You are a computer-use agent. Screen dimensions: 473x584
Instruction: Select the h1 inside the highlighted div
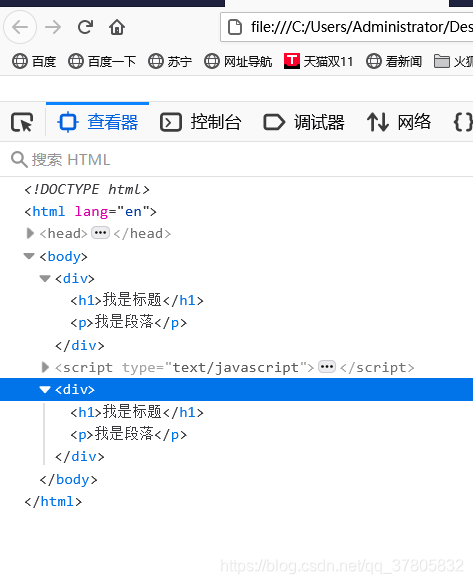tap(137, 412)
